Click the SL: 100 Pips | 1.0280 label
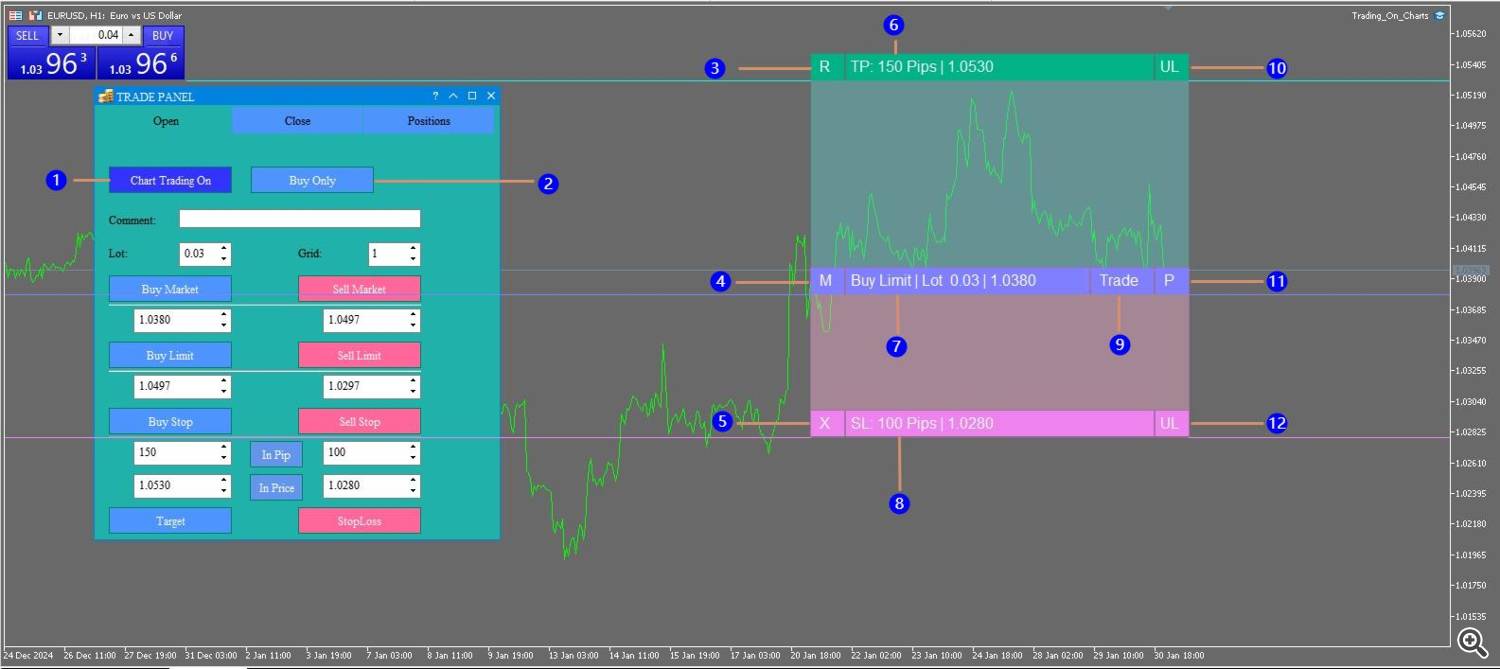The width and height of the screenshot is (1500, 669). click(999, 423)
